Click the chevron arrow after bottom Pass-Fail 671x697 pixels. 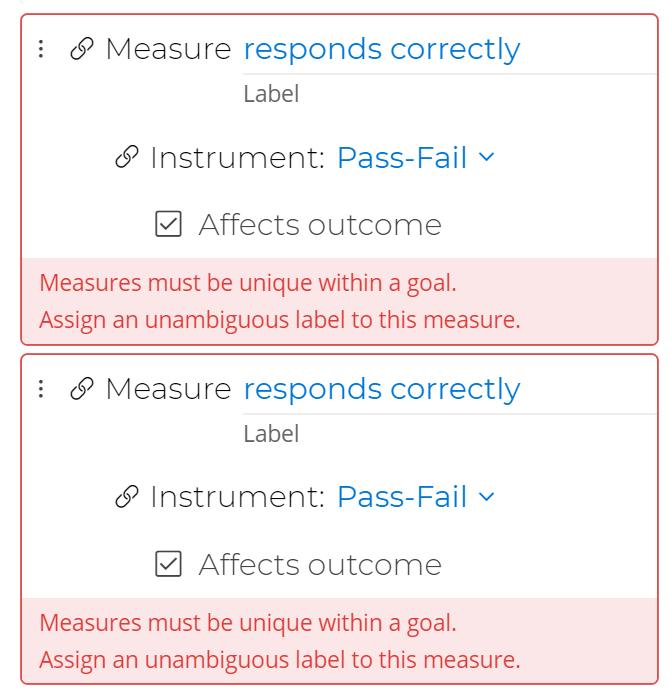[x=487, y=497]
